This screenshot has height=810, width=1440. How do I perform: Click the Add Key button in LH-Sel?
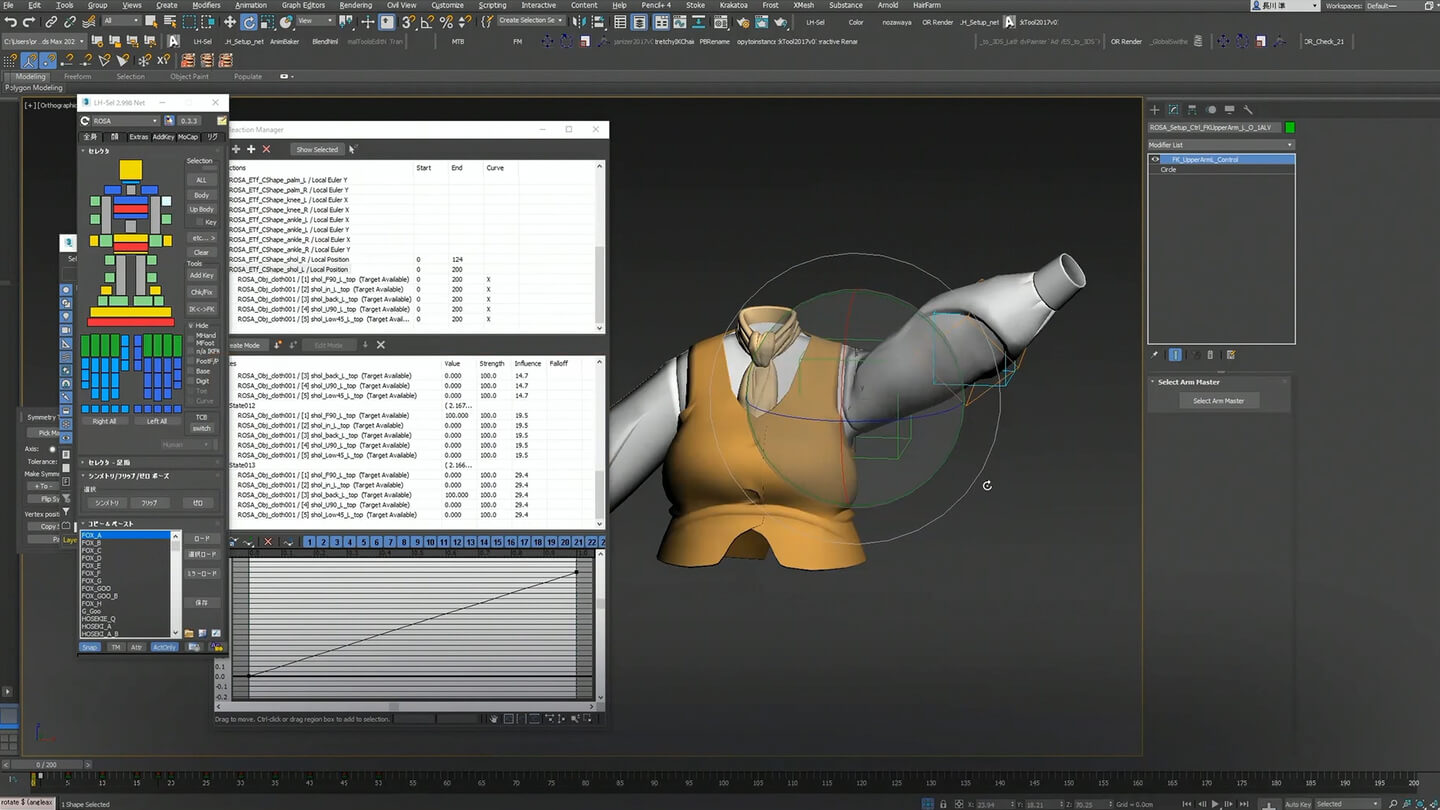click(x=202, y=276)
